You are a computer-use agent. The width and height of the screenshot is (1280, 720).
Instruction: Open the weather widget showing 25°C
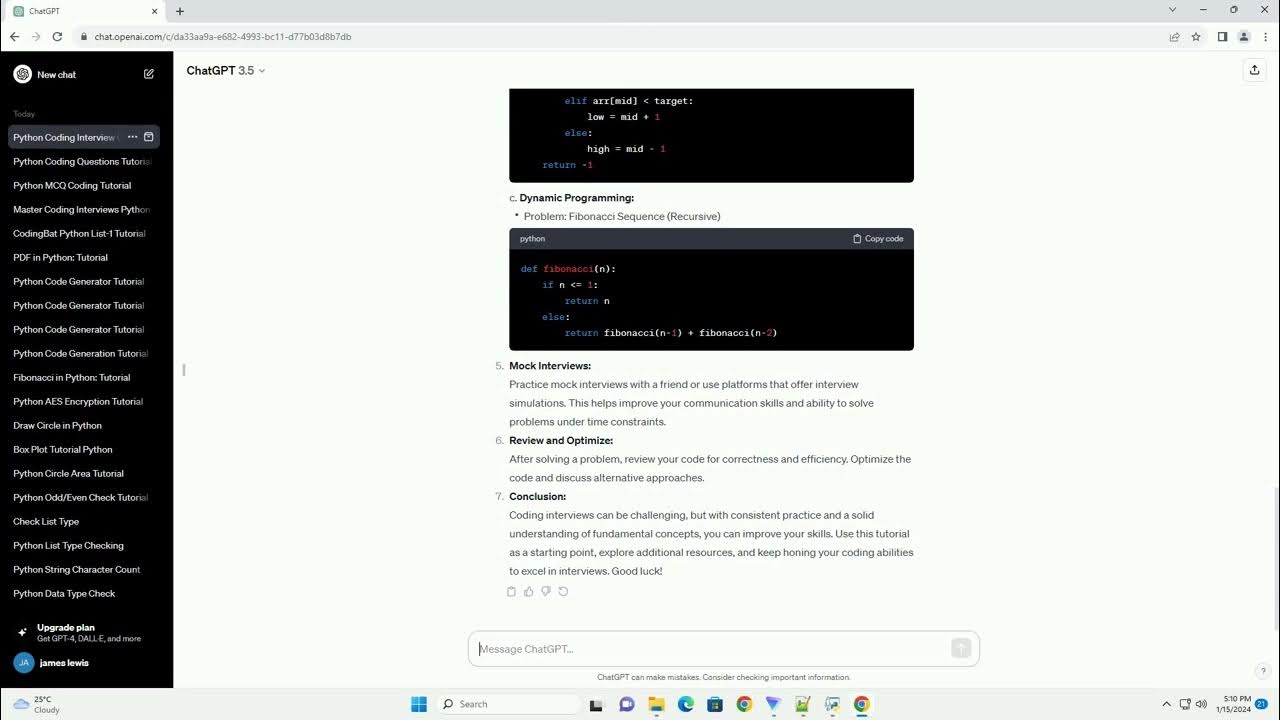(36, 704)
